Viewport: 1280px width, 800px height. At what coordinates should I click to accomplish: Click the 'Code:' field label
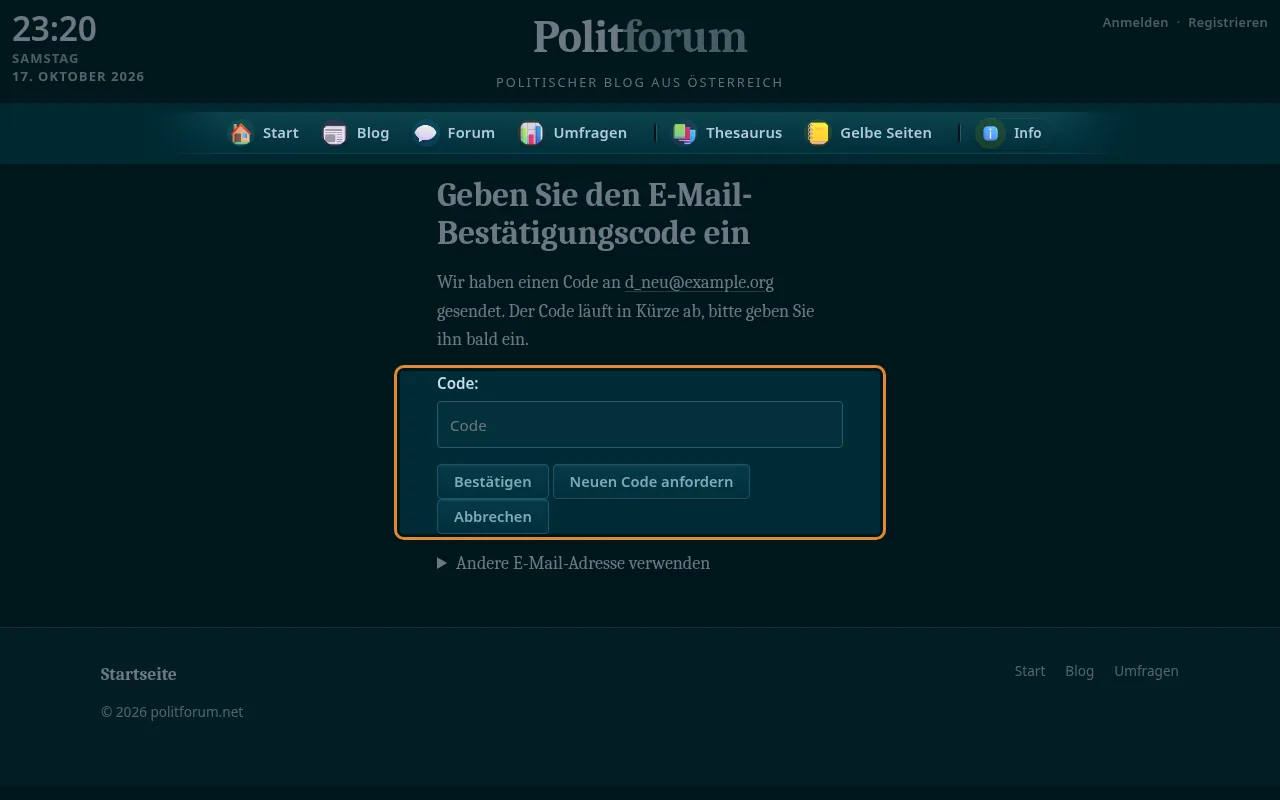(458, 383)
